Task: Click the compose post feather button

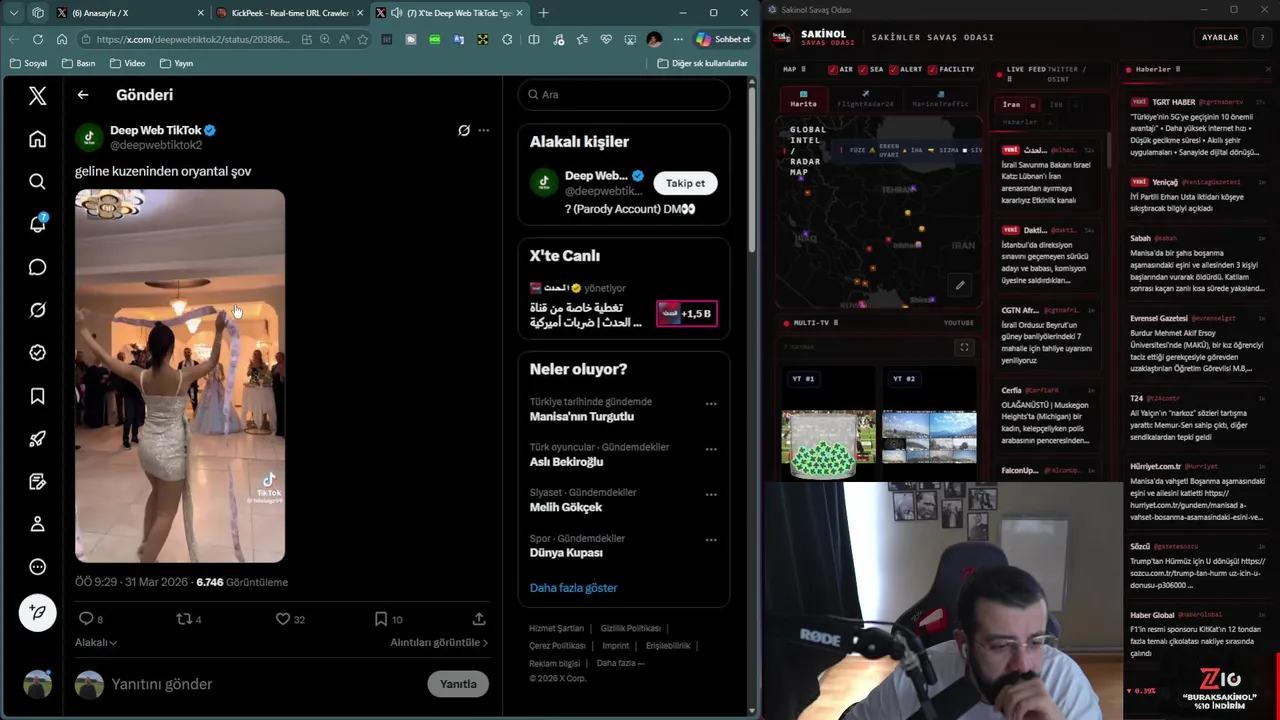Action: pos(37,612)
